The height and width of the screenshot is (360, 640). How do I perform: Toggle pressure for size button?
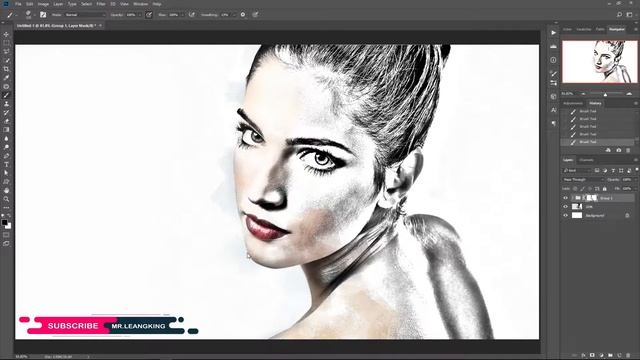[x=255, y=15]
